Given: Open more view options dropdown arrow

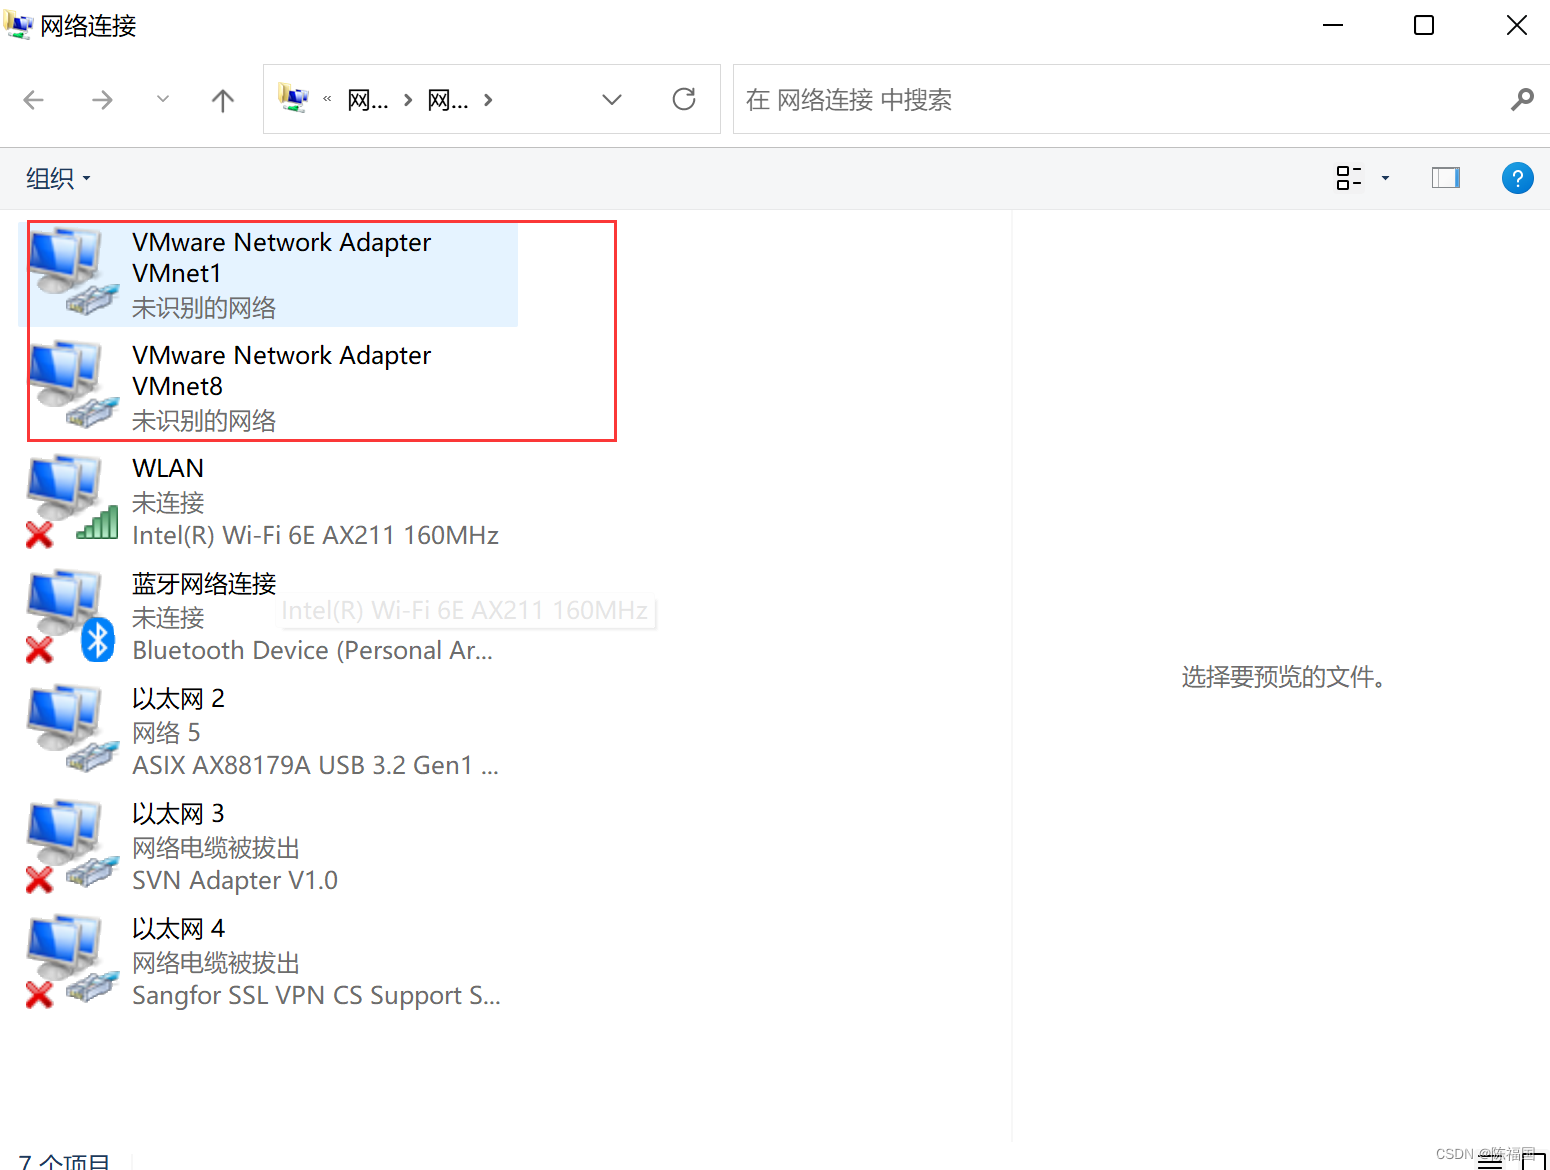Looking at the screenshot, I should (x=1385, y=178).
